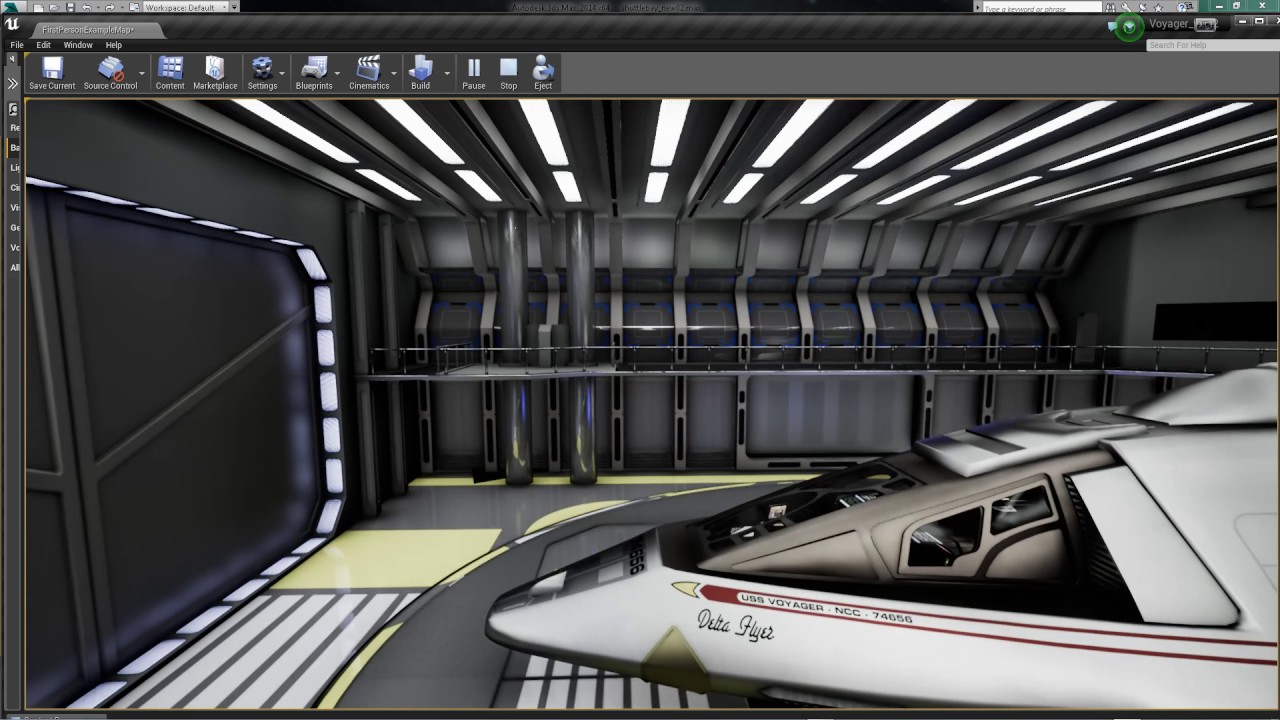Screen dimensions: 1280x720
Task: Open the Blueprints toolbar button
Action: point(314,73)
